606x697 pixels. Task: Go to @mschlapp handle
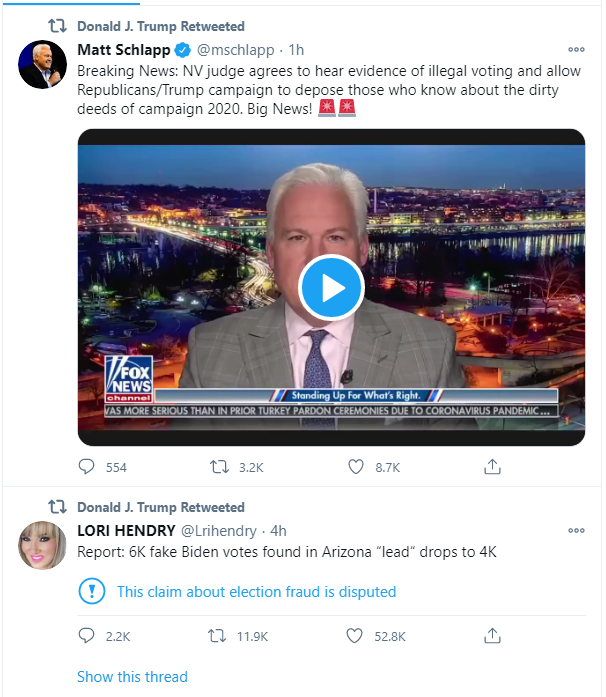click(x=236, y=50)
